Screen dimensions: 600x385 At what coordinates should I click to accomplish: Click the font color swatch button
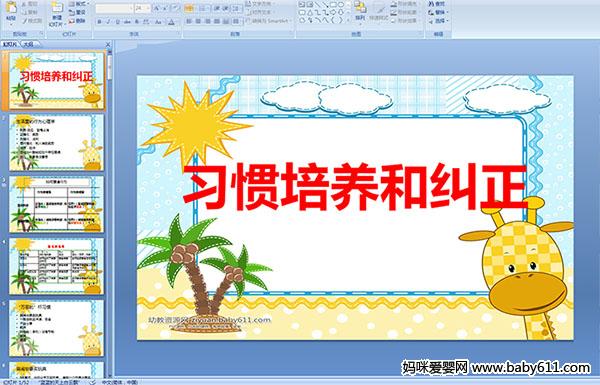[171, 22]
